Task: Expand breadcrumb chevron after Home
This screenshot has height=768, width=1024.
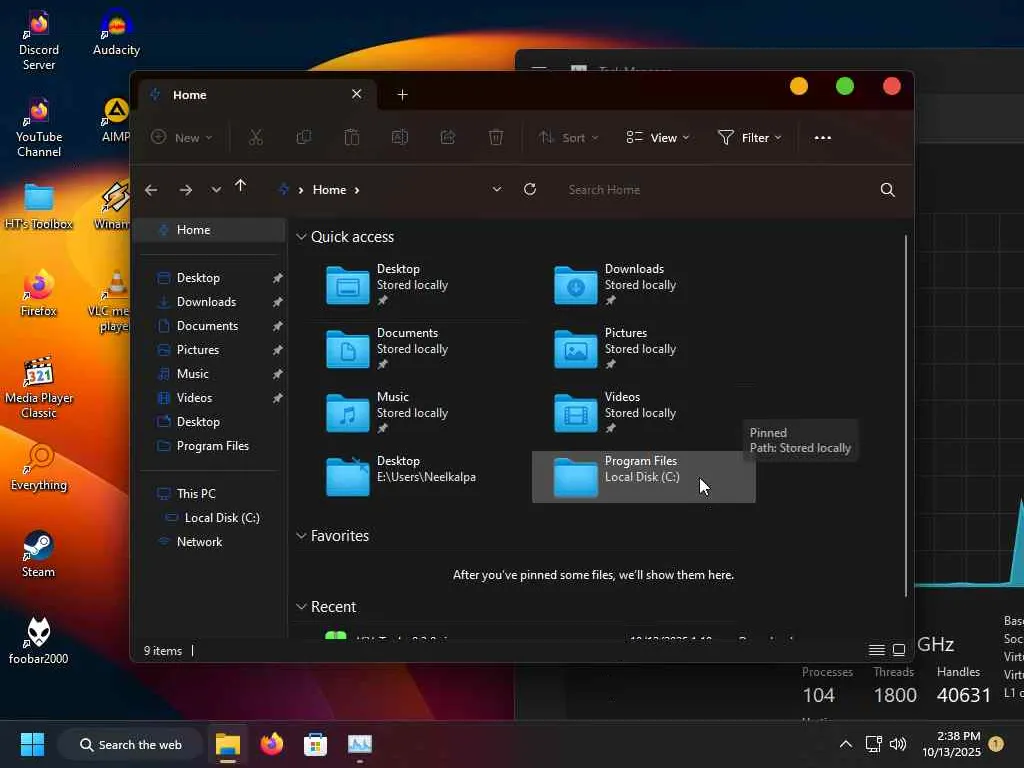Action: point(357,190)
